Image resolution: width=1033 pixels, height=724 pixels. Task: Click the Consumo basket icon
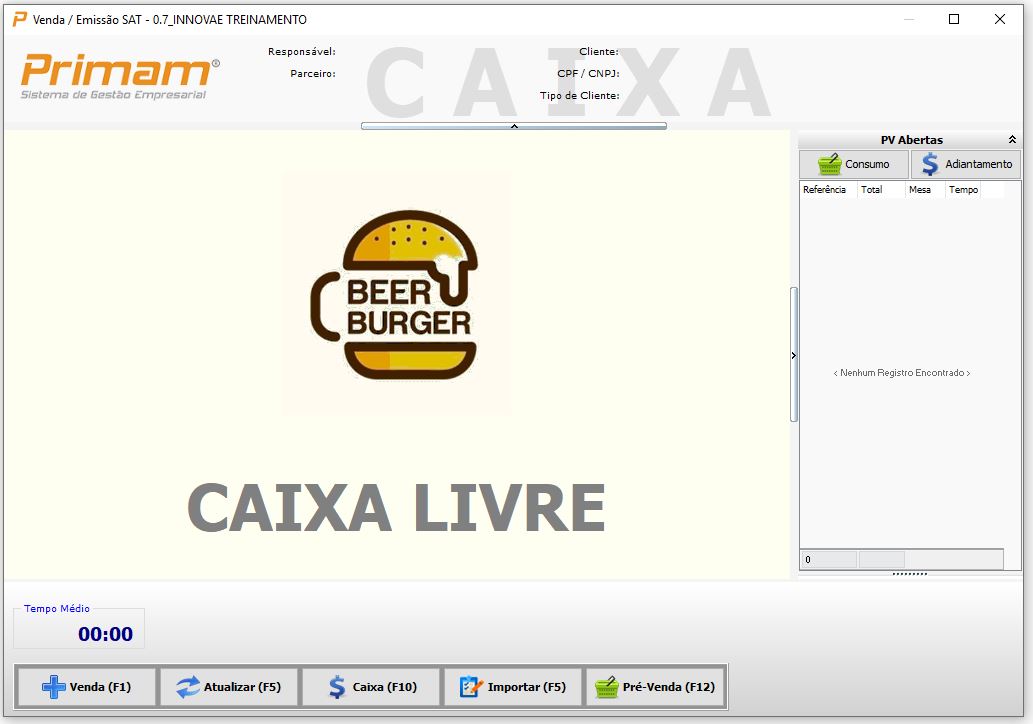tap(829, 164)
